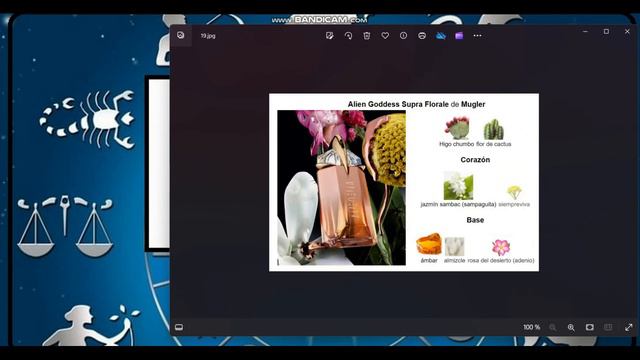640x360 pixels.
Task: Click the perfume bottle photo in the image
Action: pos(342,188)
